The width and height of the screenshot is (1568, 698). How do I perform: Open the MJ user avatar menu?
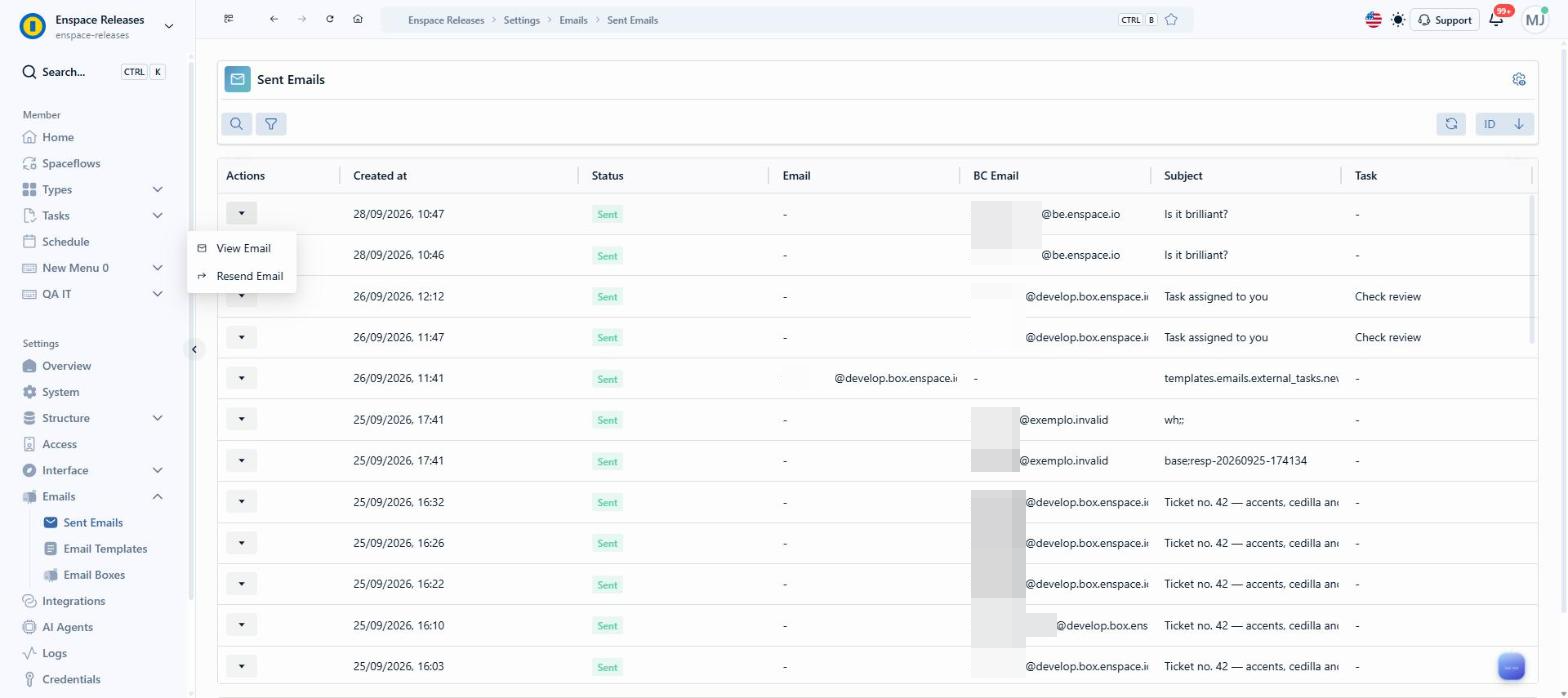click(1534, 19)
